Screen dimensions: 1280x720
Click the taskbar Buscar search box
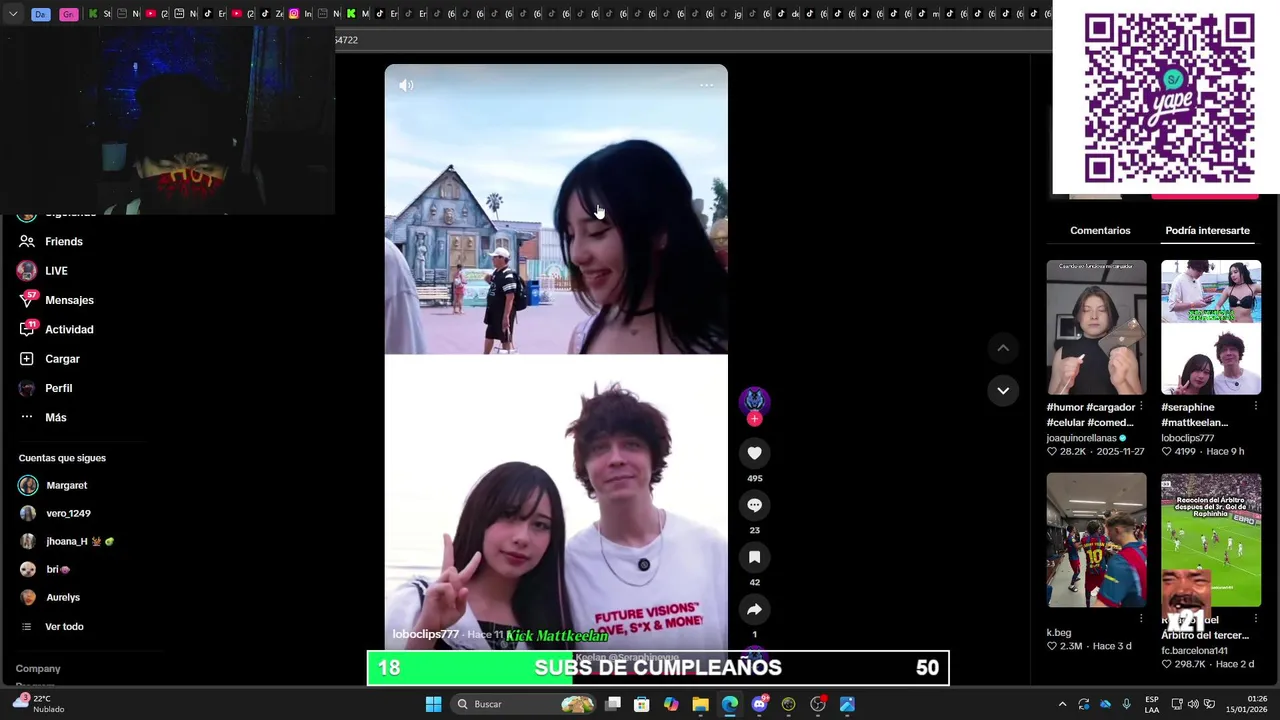pyautogui.click(x=523, y=704)
